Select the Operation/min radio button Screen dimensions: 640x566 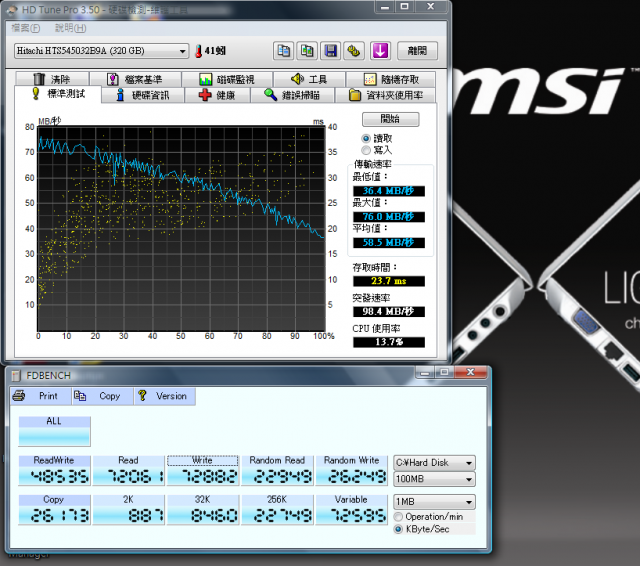click(398, 517)
